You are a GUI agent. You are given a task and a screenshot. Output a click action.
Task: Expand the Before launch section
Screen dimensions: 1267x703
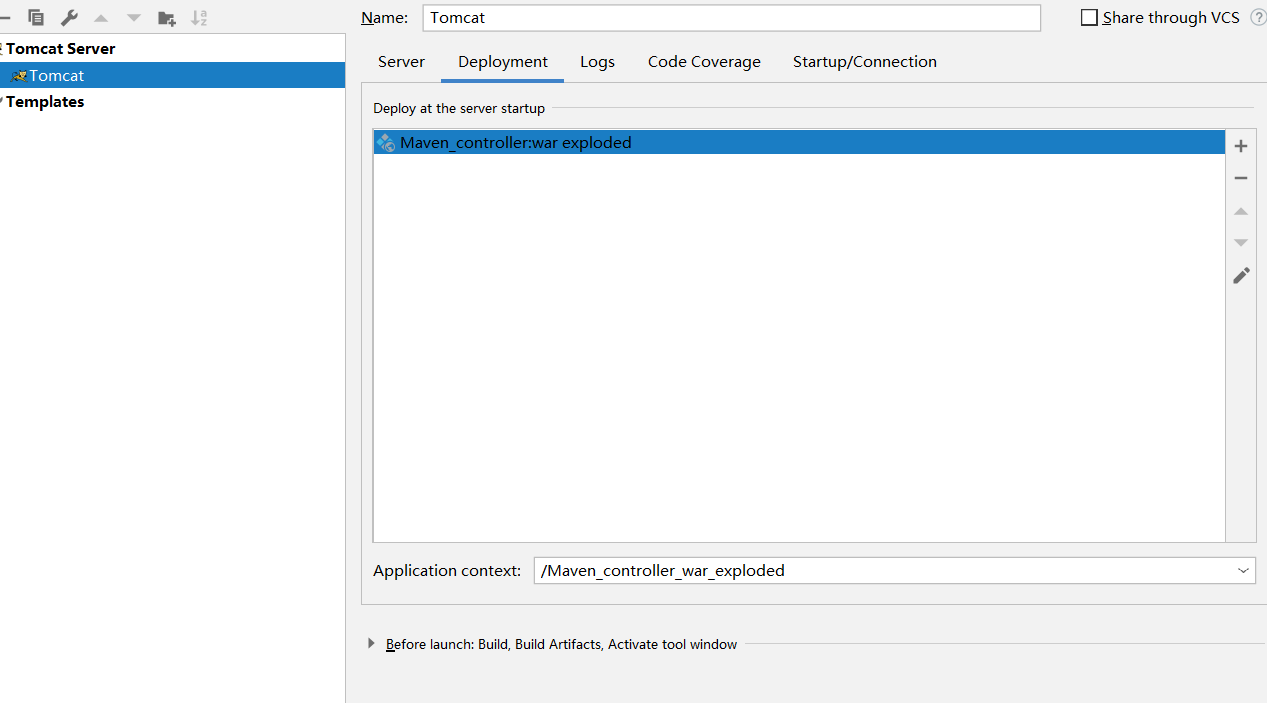(372, 644)
